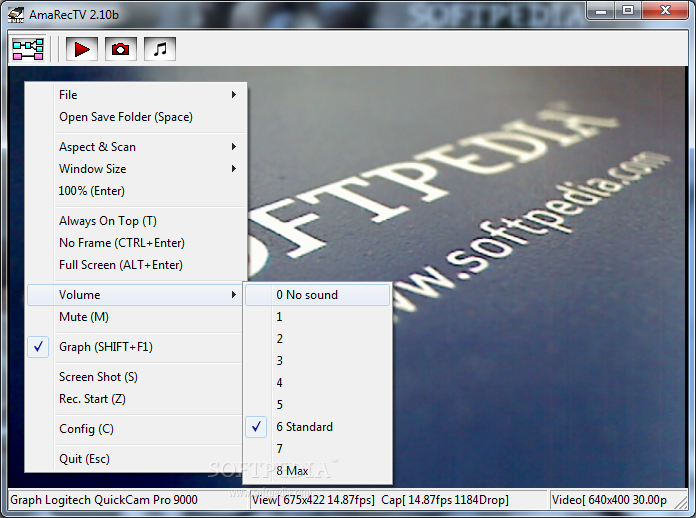Screen dimensions: 696x518
Task: Select Full Screen (ALT+Enter)
Action: [137, 265]
